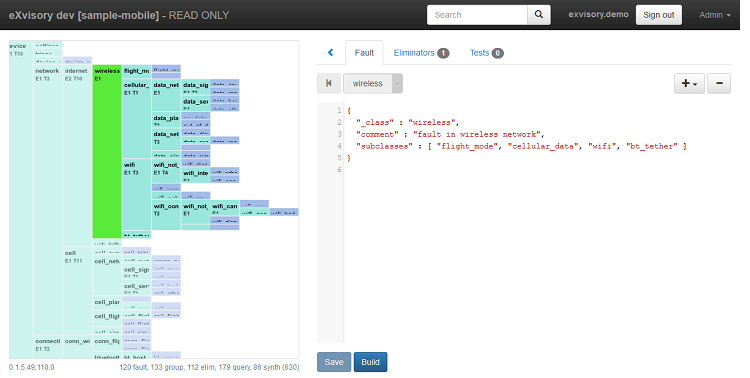The width and height of the screenshot is (750, 378).
Task: Select the connecti E1 T2 treemap node
Action: point(48,346)
